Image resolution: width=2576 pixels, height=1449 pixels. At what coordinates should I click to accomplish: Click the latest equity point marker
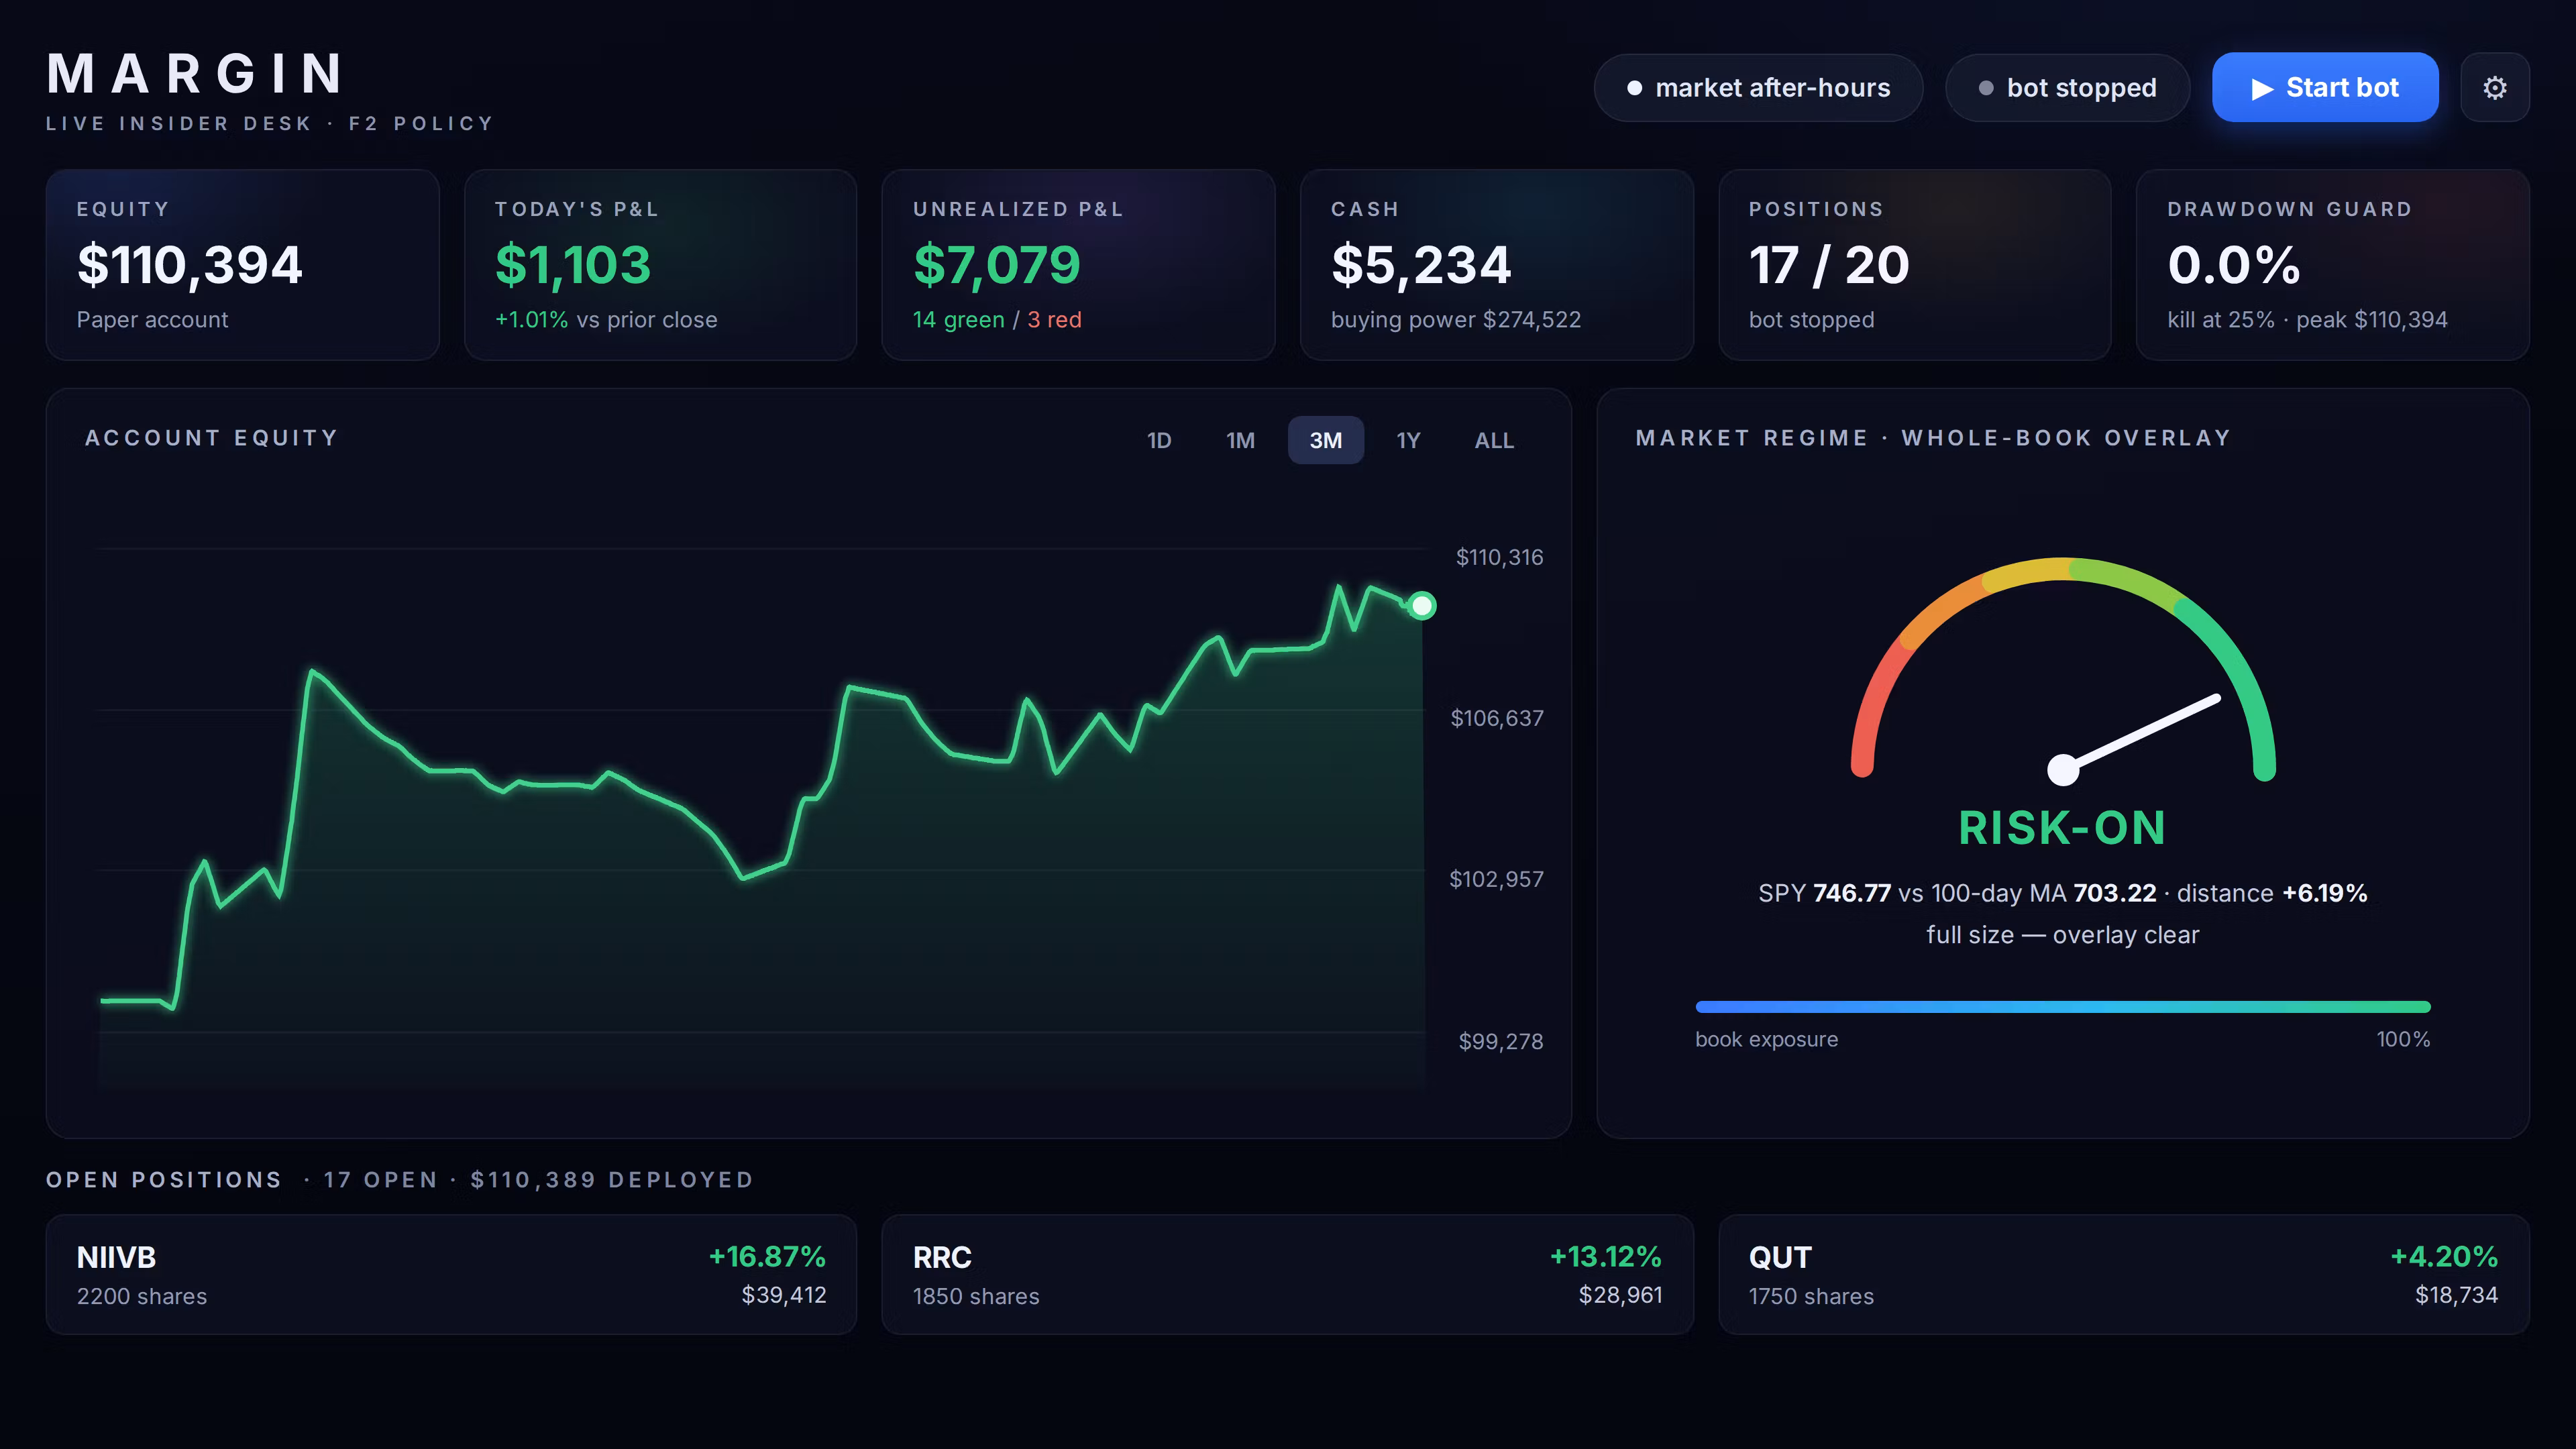click(1421, 606)
